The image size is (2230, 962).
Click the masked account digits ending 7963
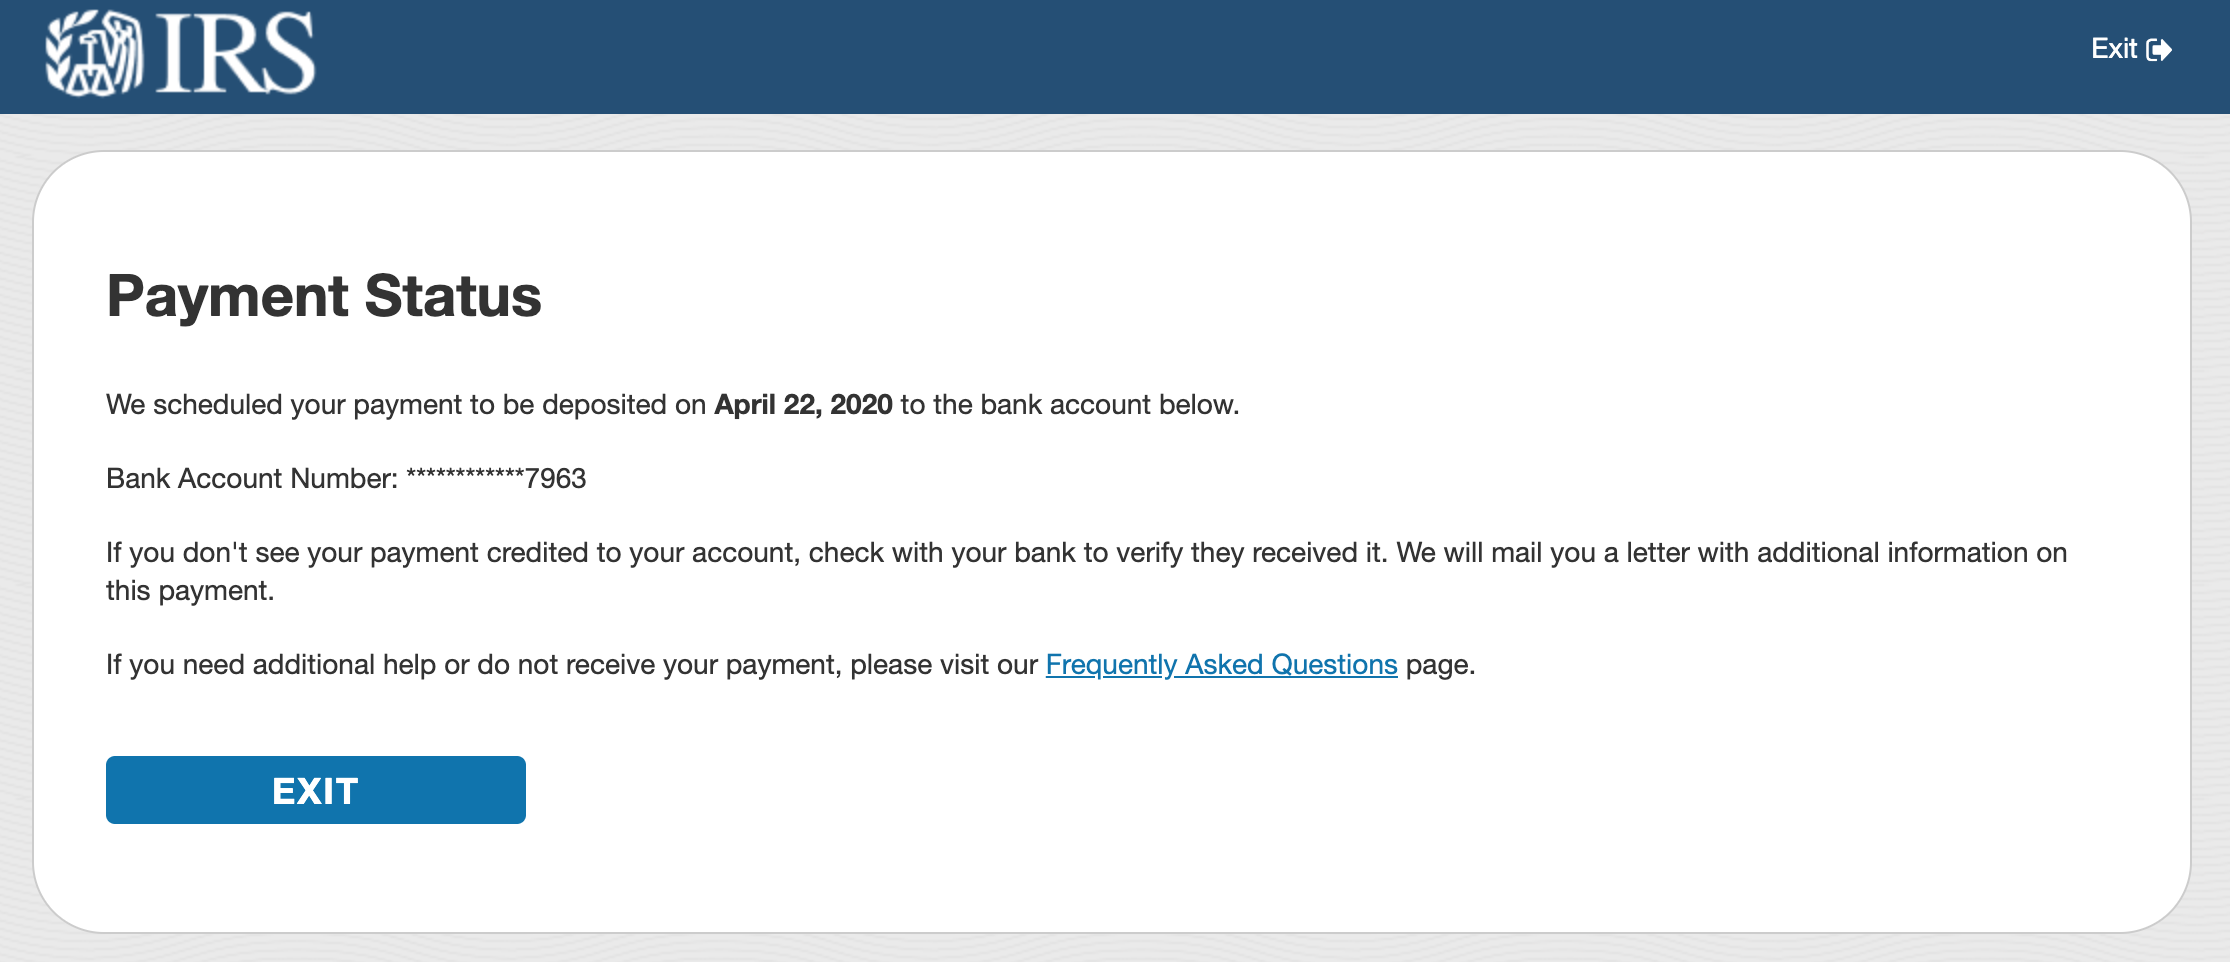click(x=496, y=479)
